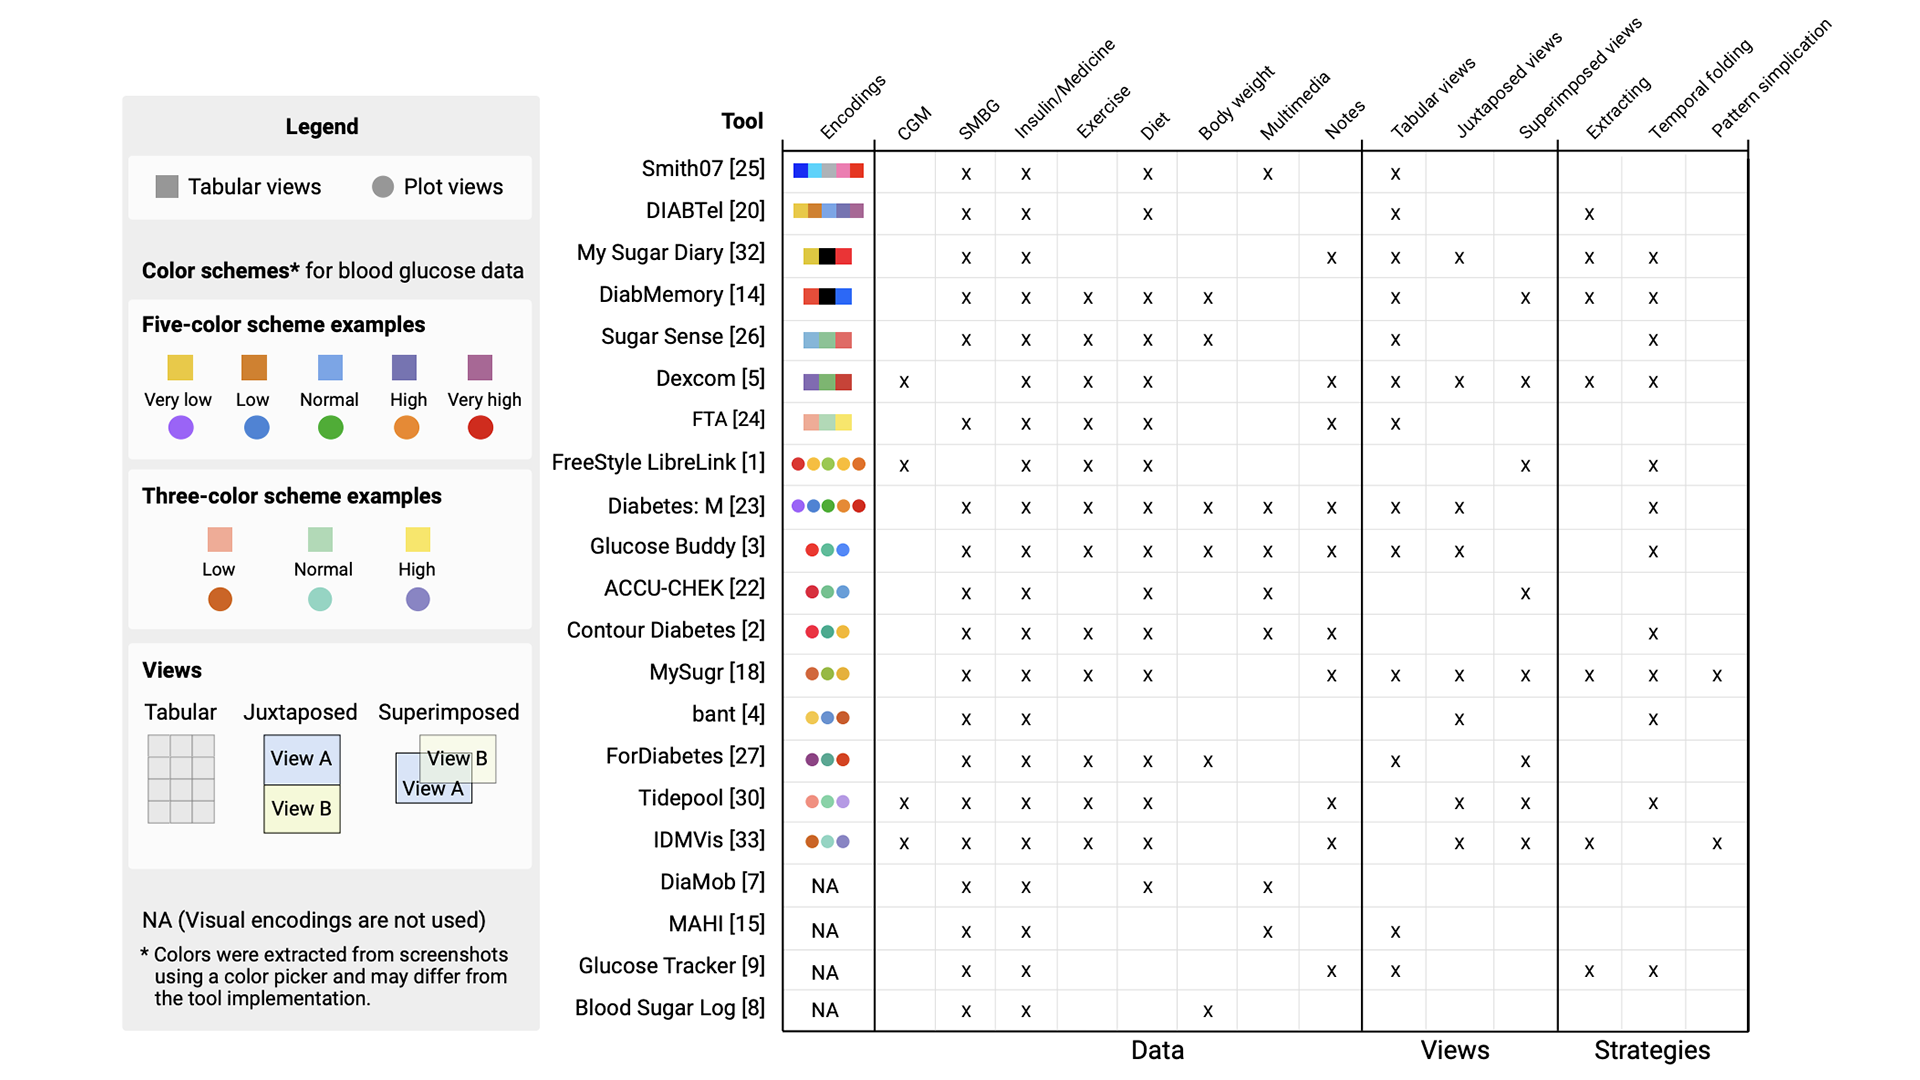
Task: Click the Temporal folding column header
Action: coord(1700,88)
